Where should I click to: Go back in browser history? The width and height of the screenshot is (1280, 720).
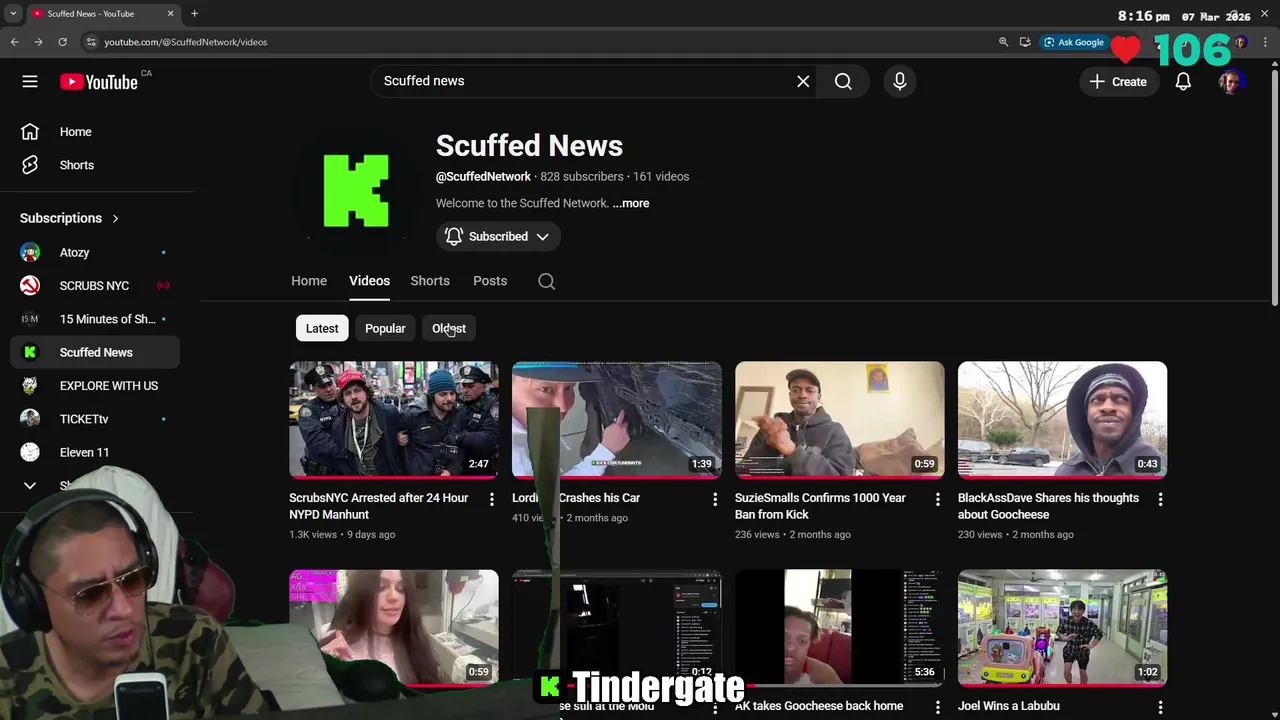14,42
